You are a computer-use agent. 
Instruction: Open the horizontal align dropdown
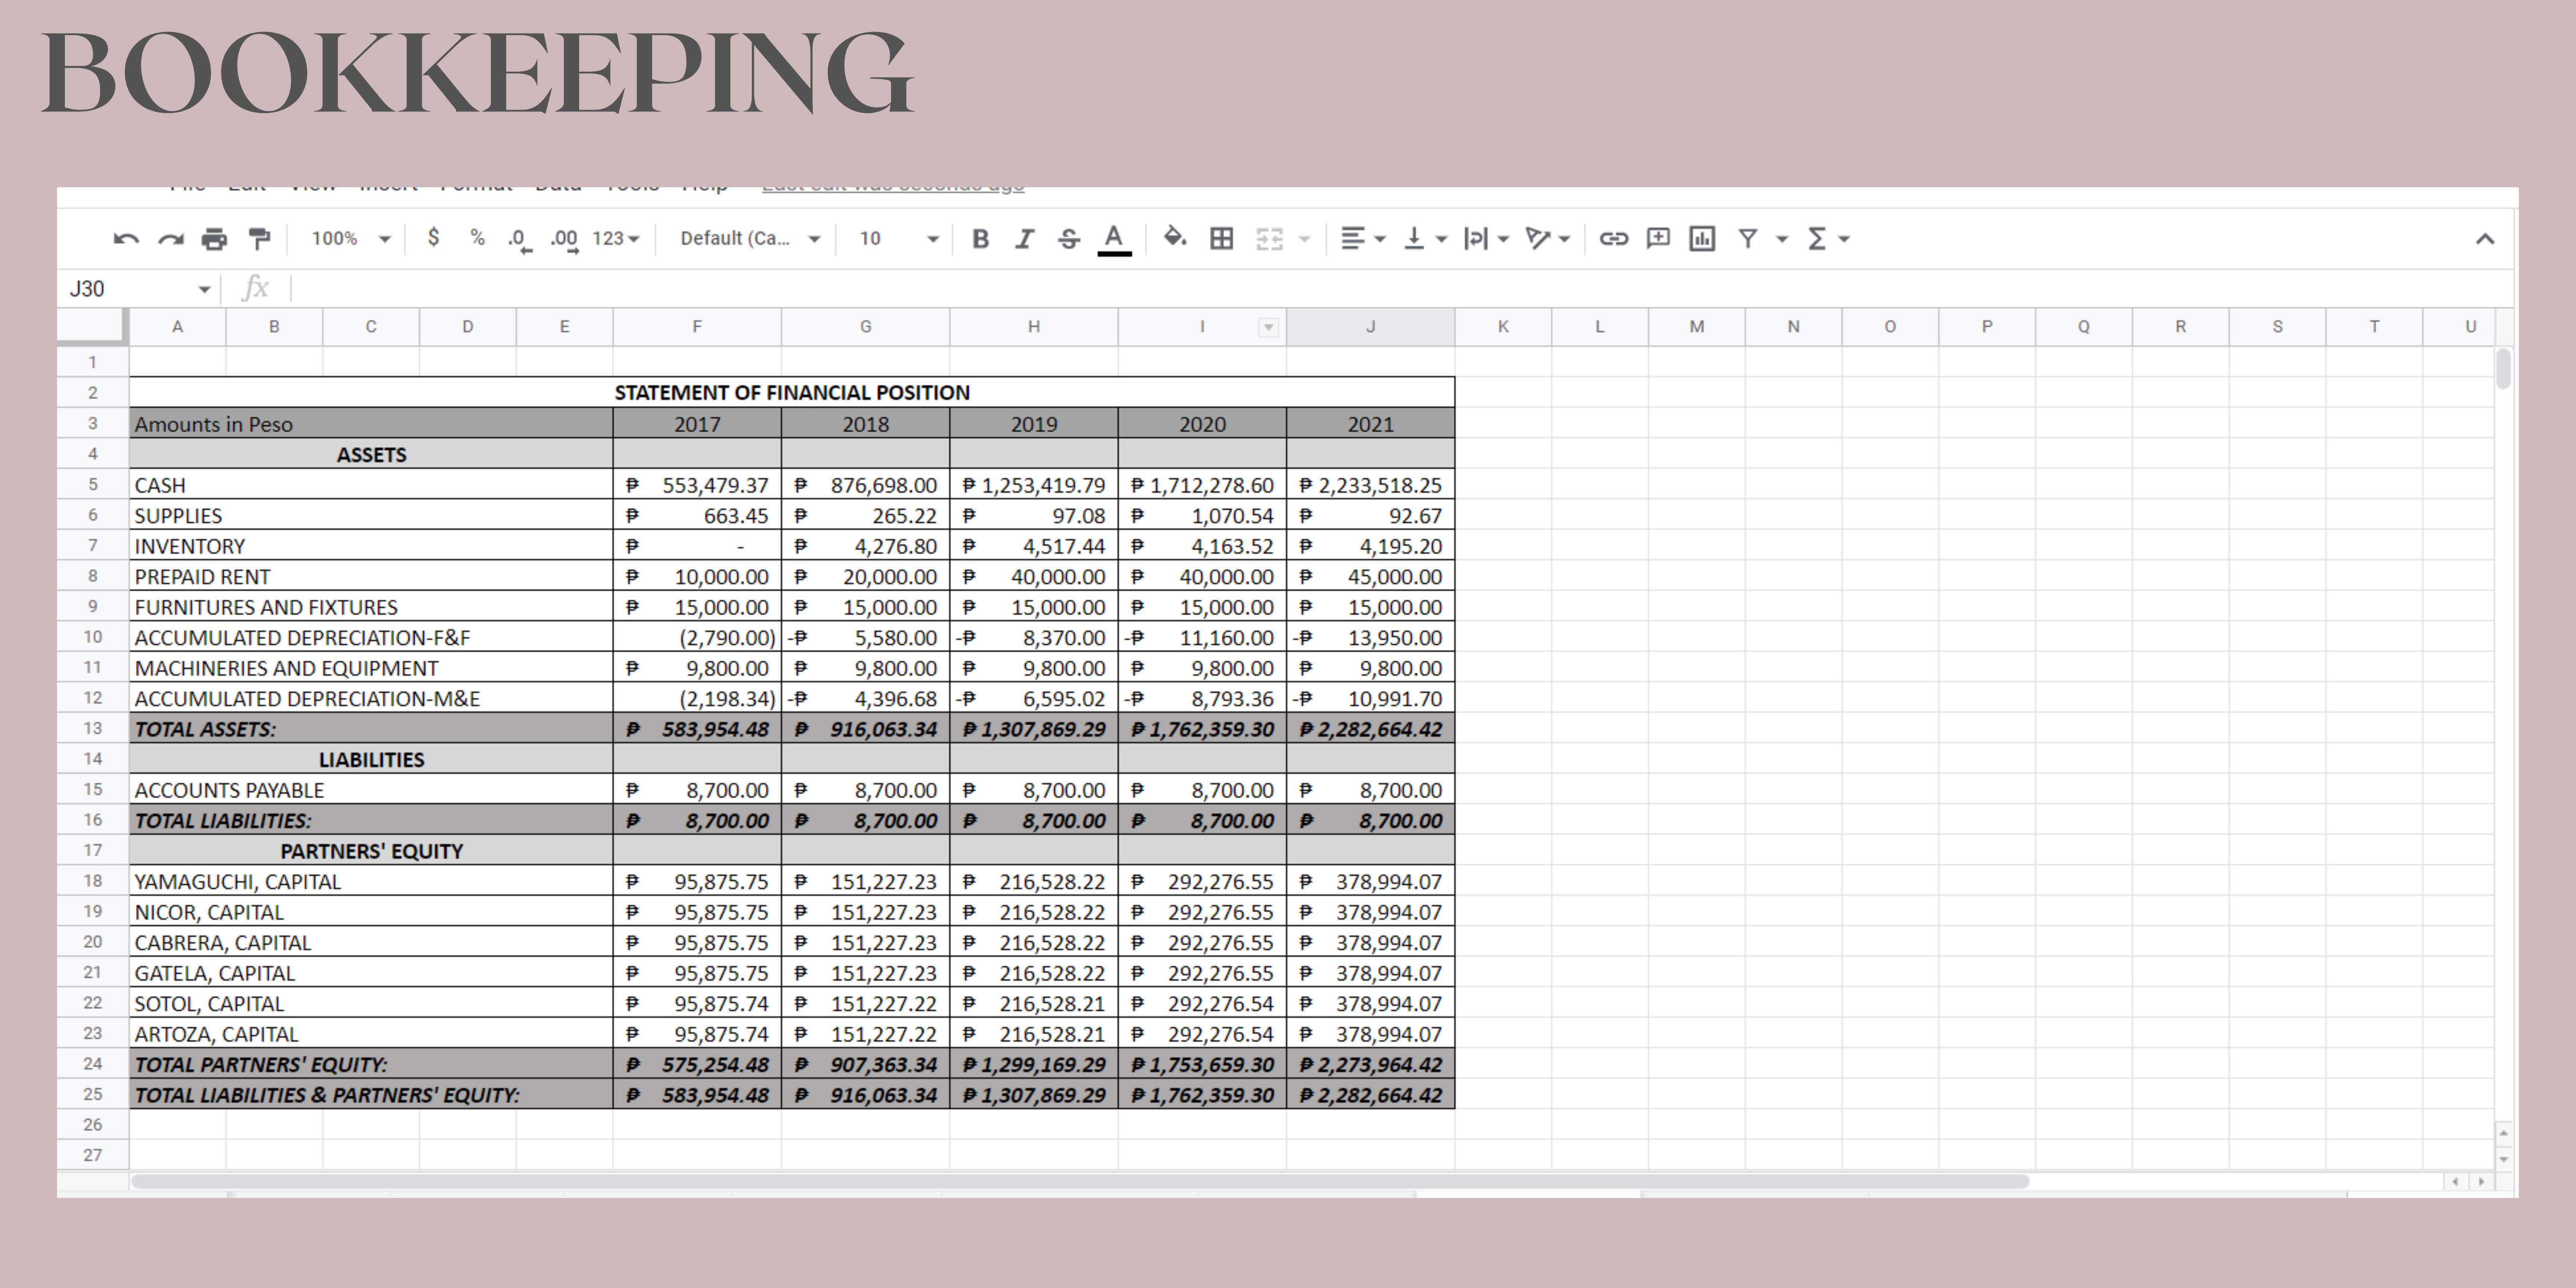[1362, 238]
